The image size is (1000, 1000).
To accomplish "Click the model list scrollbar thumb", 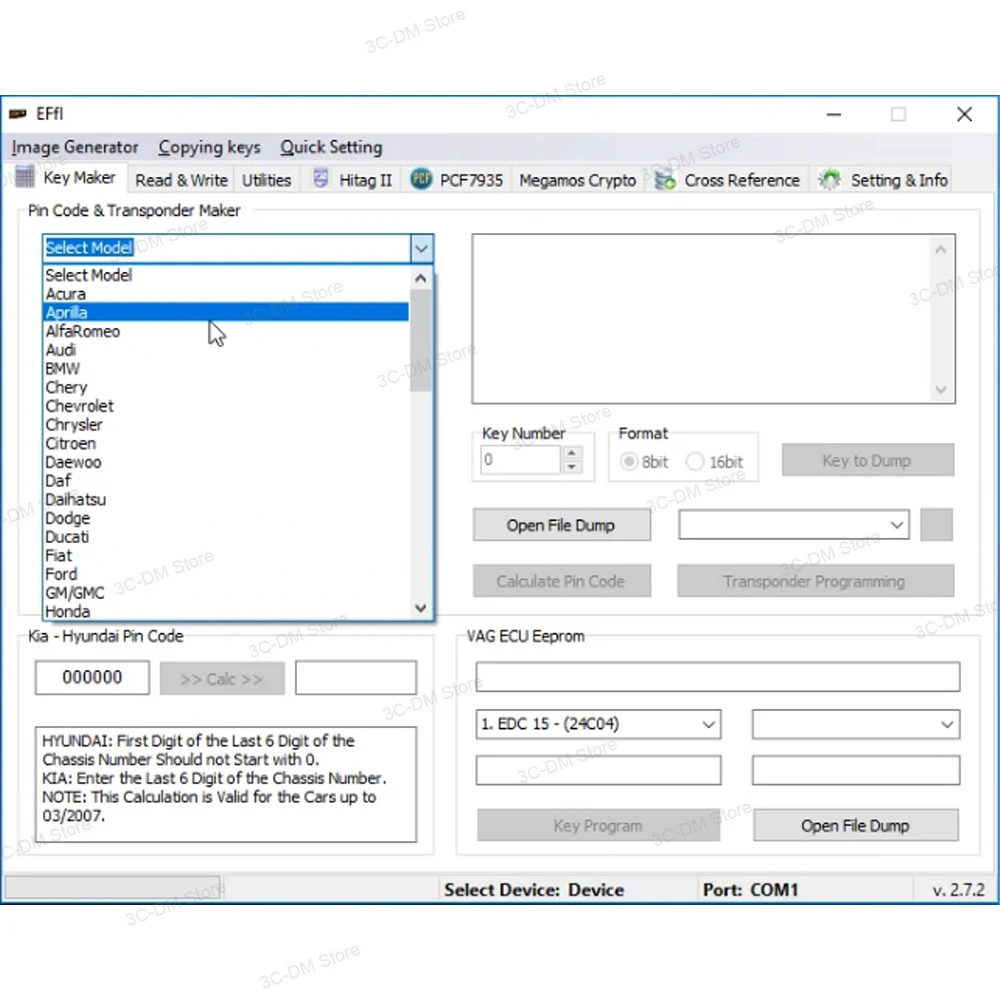I will [x=420, y=340].
